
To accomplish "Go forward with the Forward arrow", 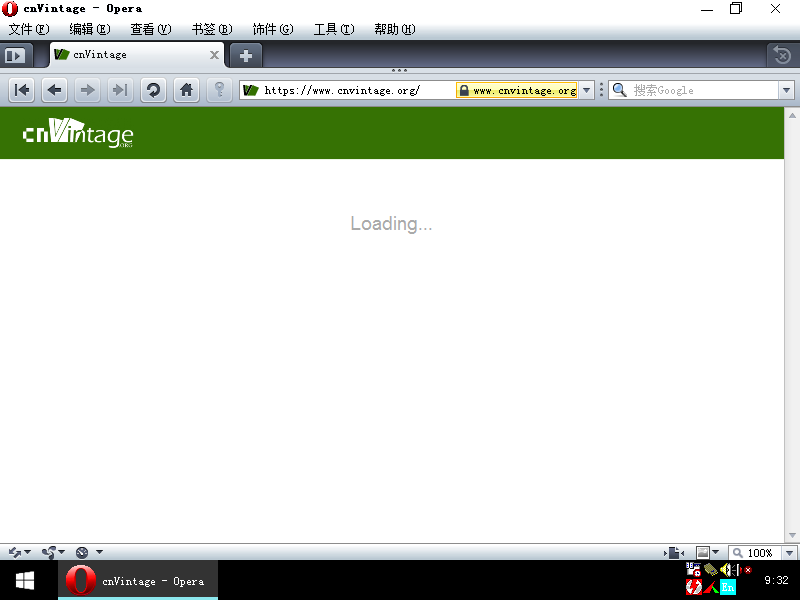I will (x=87, y=90).
